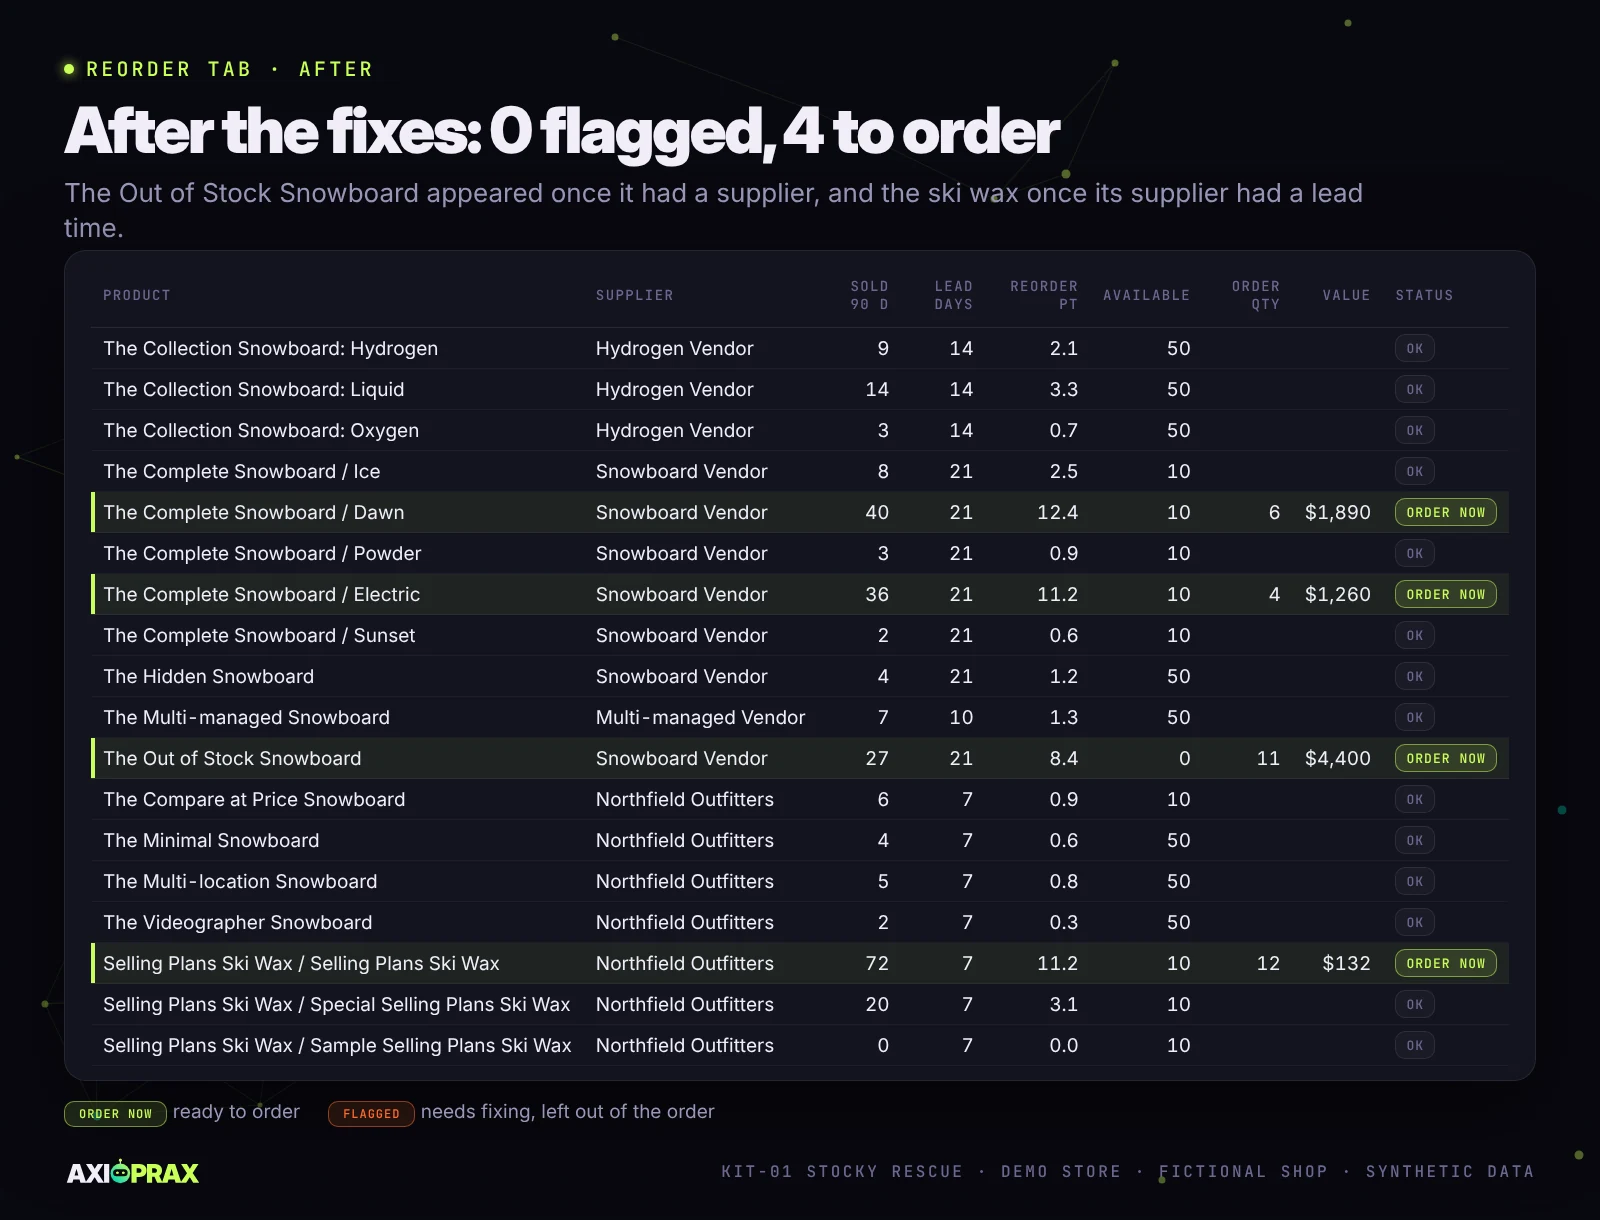
Task: Click ORDER NOW badge for Complete Snowboard / Electric
Action: click(x=1446, y=594)
